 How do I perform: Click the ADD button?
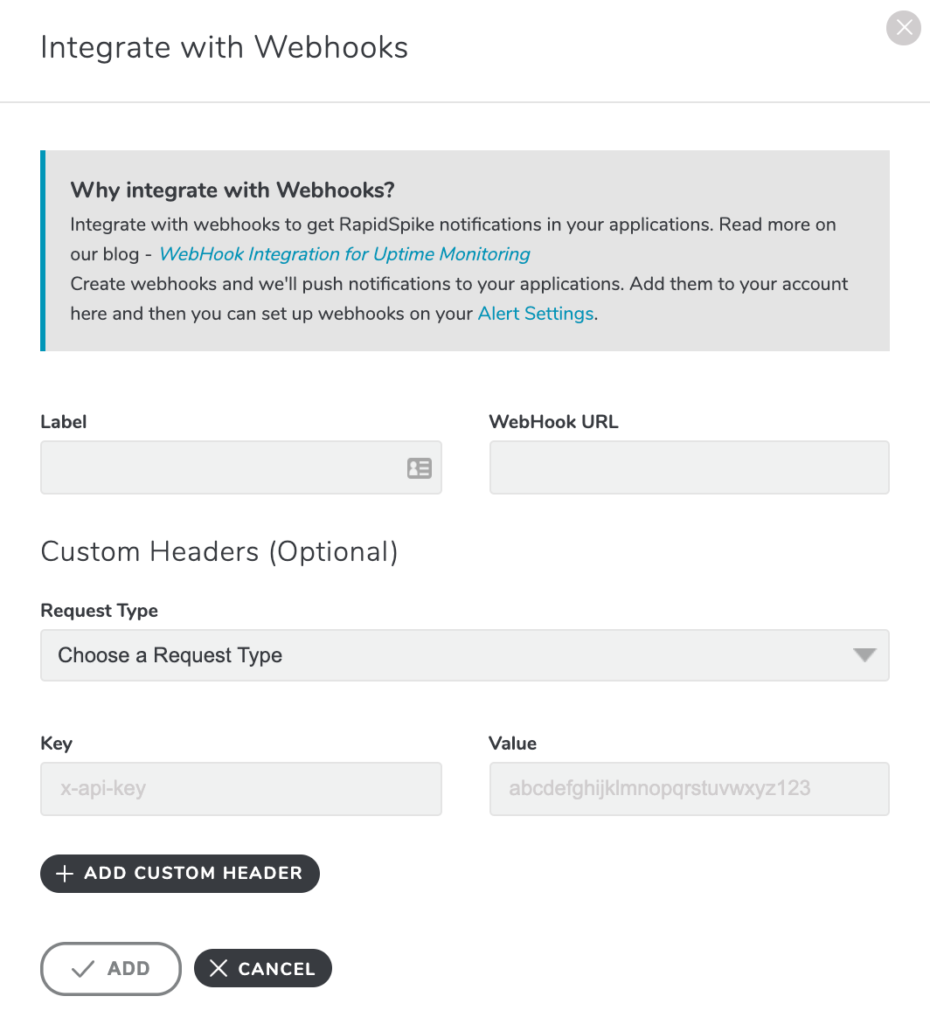[110, 968]
